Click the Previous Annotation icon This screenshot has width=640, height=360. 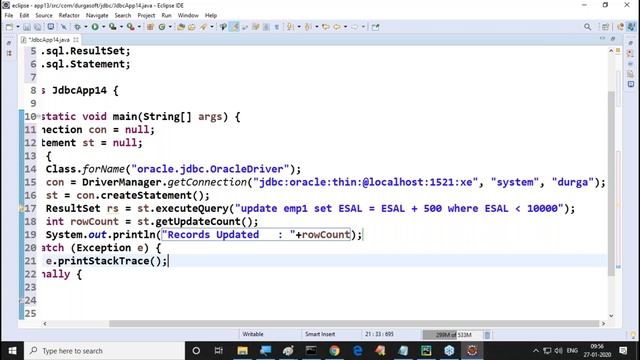click(x=308, y=27)
